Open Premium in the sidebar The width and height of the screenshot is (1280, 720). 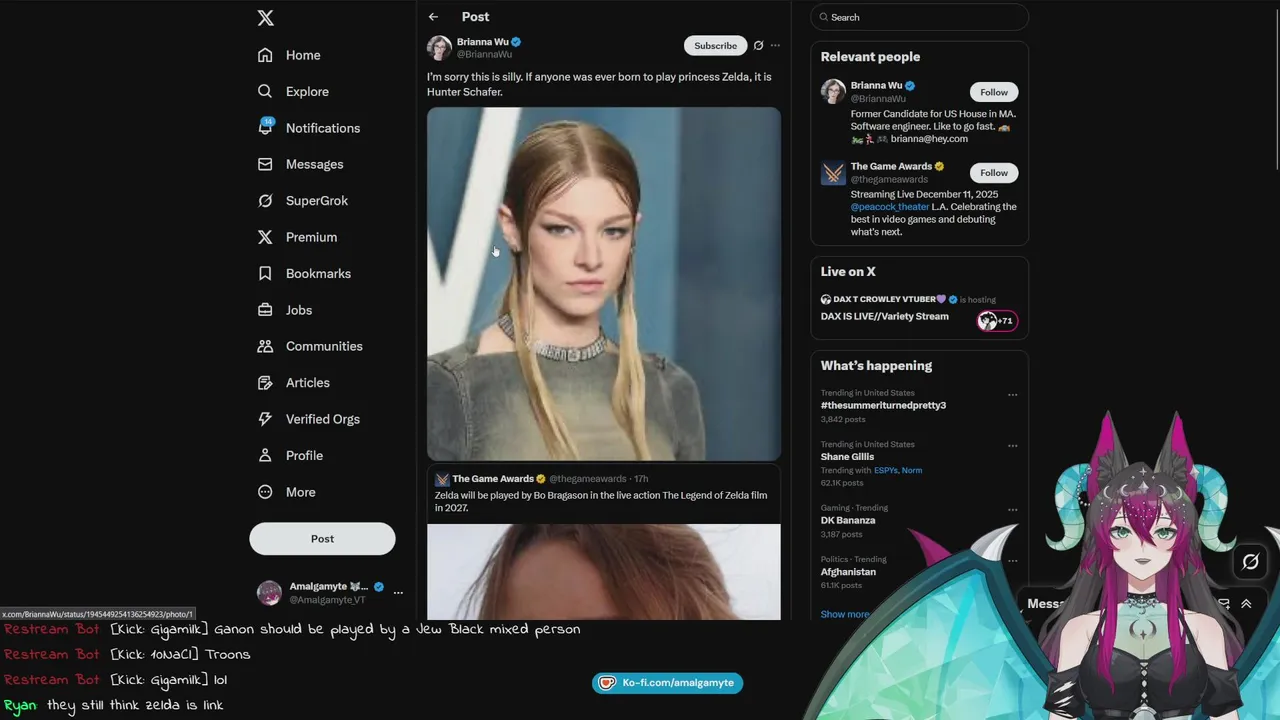coord(297,237)
